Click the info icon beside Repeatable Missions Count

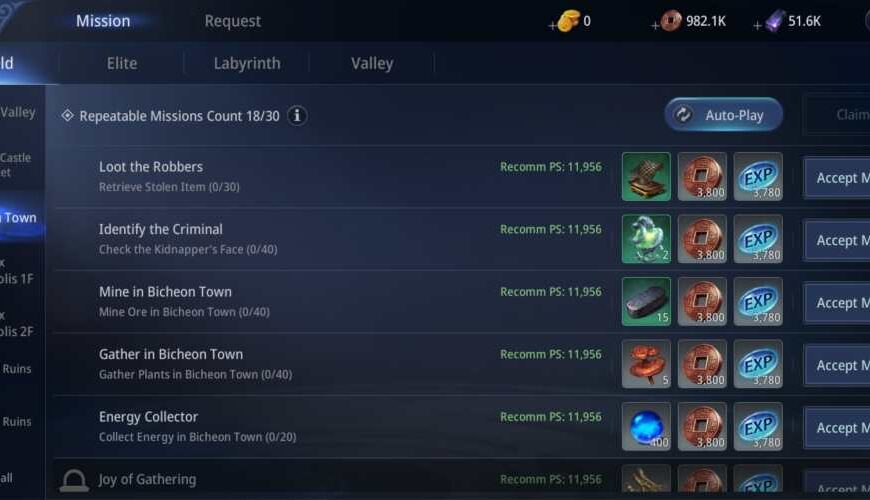(x=297, y=115)
